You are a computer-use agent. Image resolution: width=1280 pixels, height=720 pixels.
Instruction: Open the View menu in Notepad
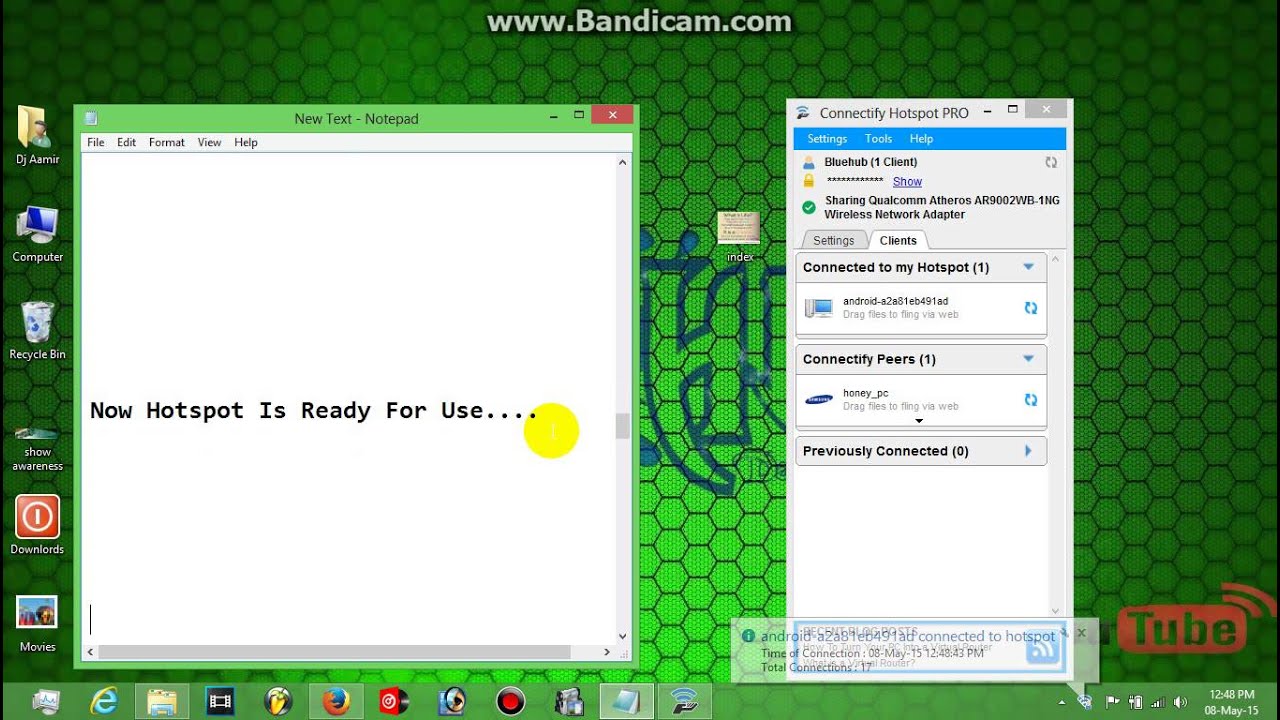(x=209, y=142)
